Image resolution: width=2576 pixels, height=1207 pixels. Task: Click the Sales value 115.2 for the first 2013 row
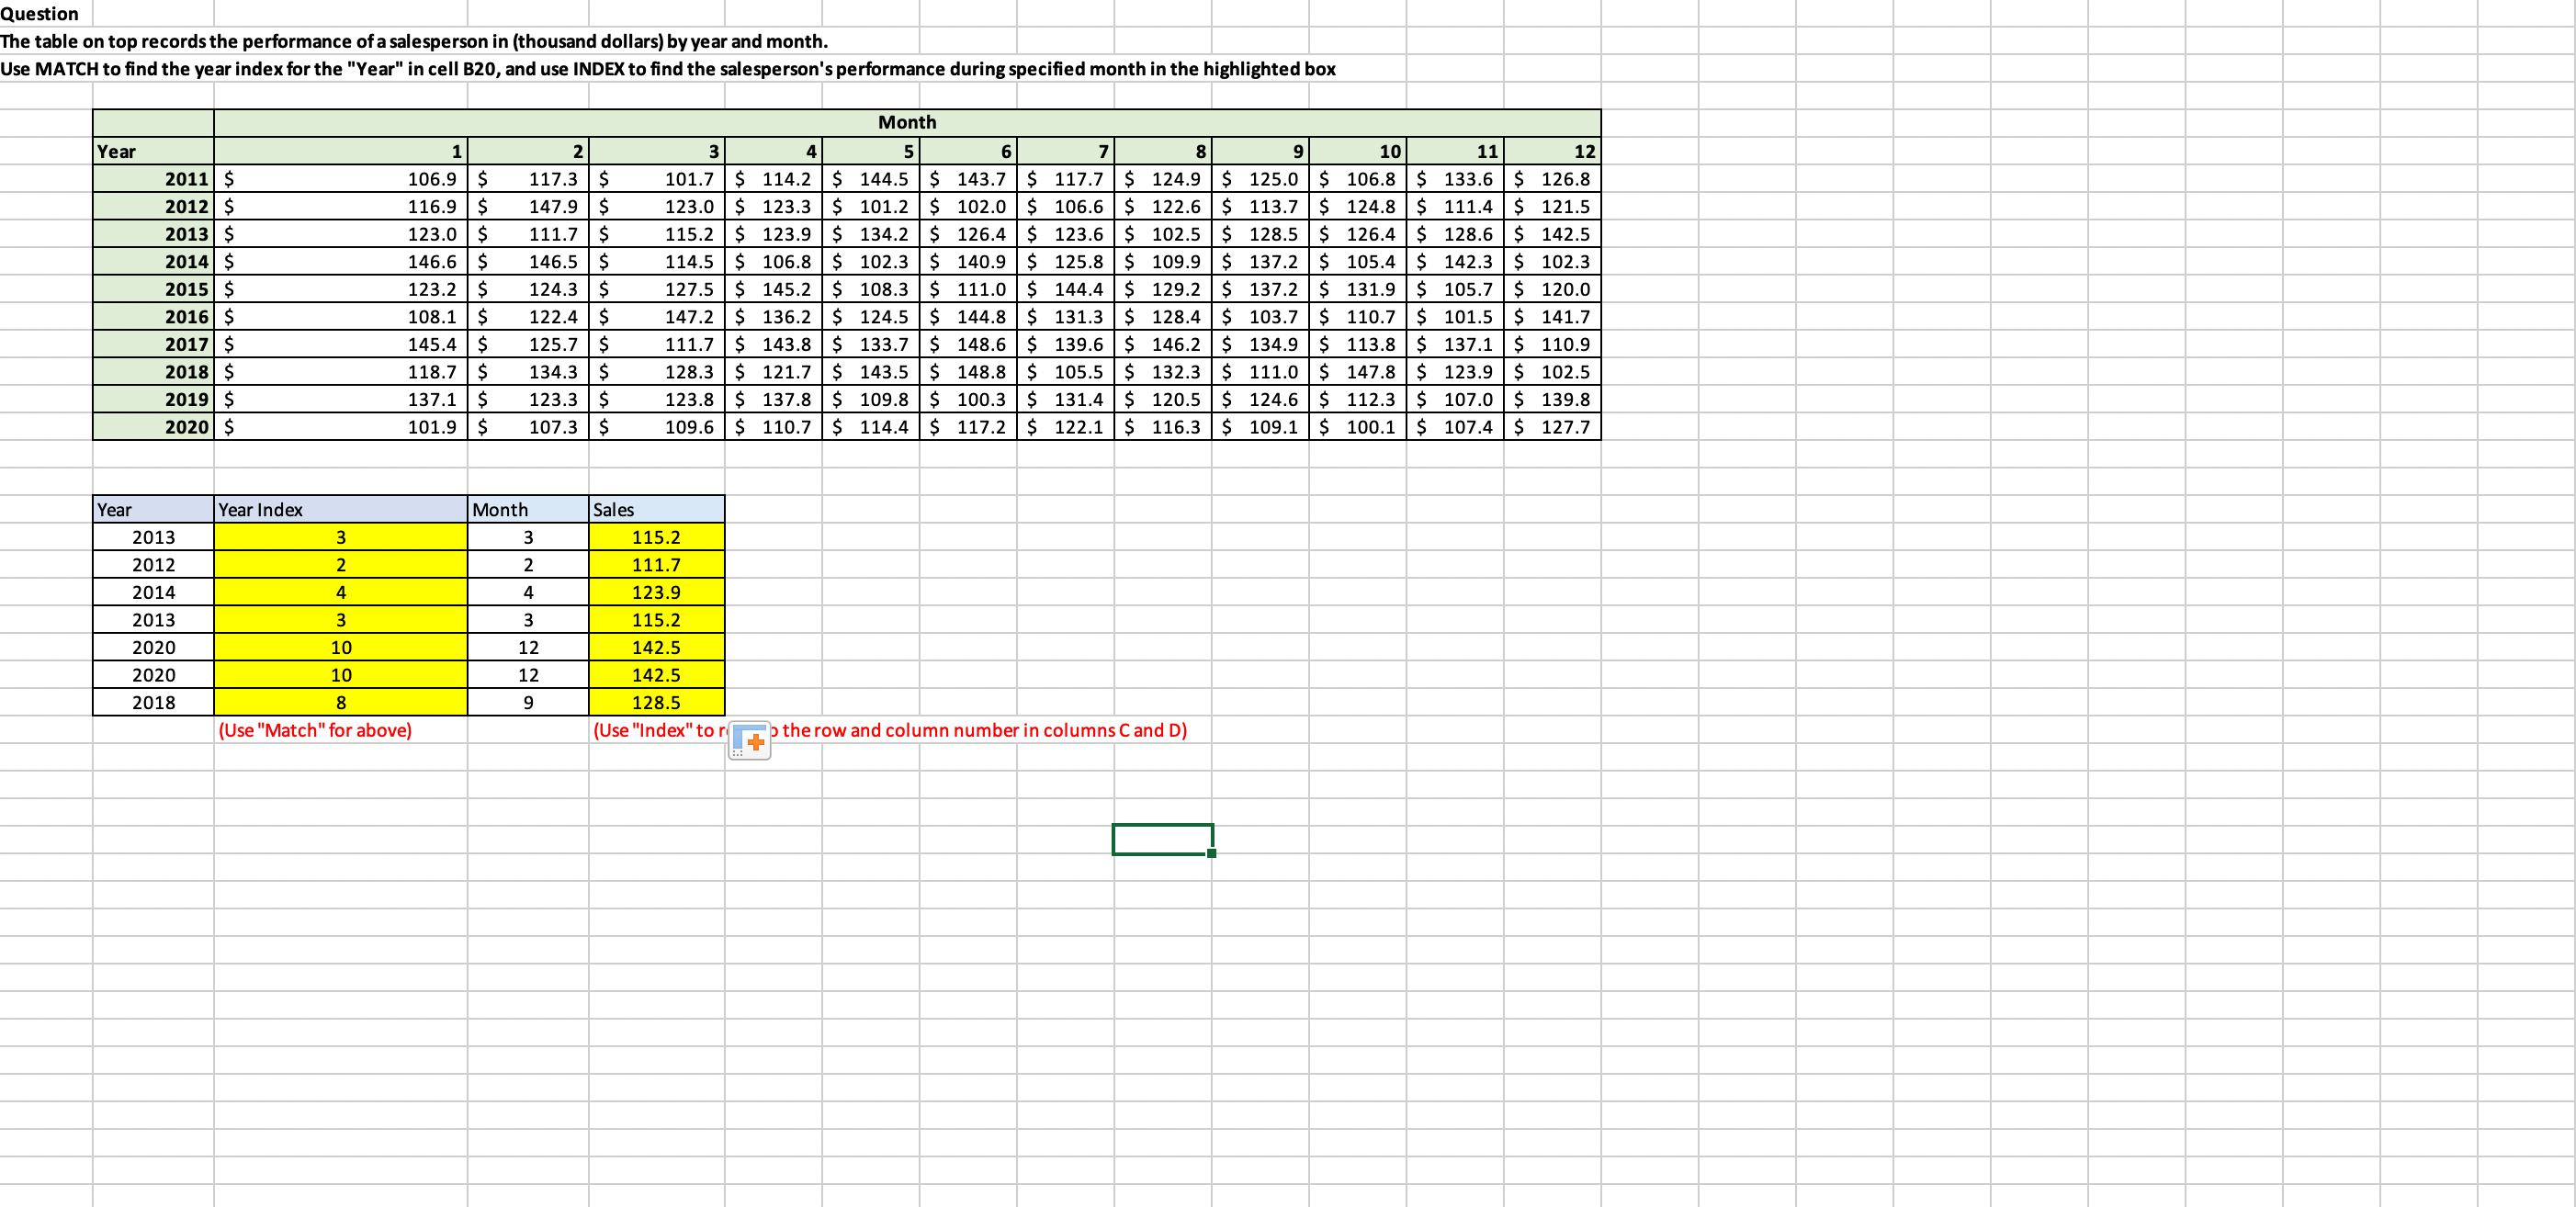pyautogui.click(x=655, y=536)
